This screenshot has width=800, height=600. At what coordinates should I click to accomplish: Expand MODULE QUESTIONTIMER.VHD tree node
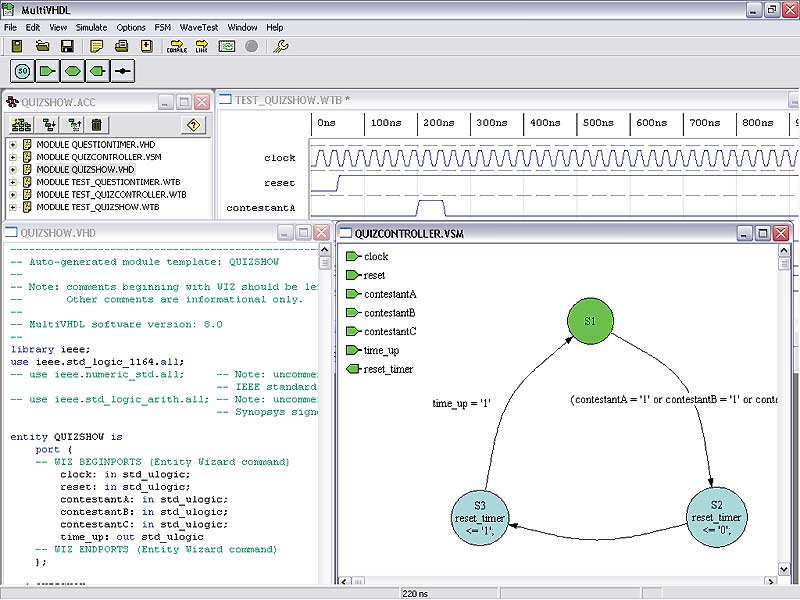coord(13,145)
